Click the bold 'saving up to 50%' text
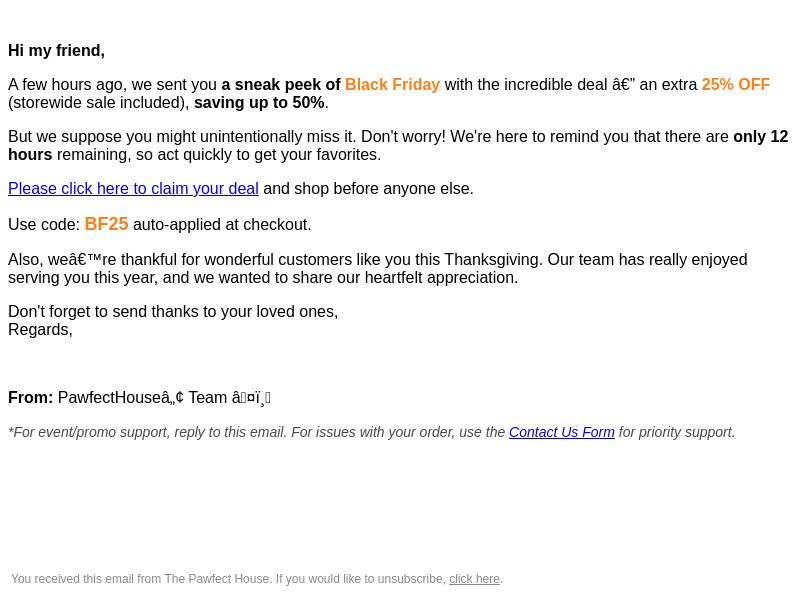 [259, 103]
